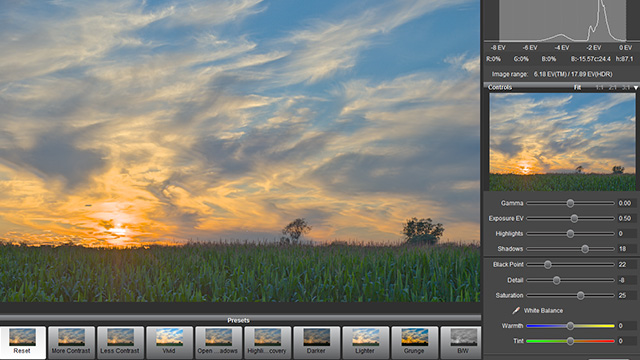Screen dimensions: 640x360
Task: Apply the Vivid preset thumbnail
Action: point(169,342)
